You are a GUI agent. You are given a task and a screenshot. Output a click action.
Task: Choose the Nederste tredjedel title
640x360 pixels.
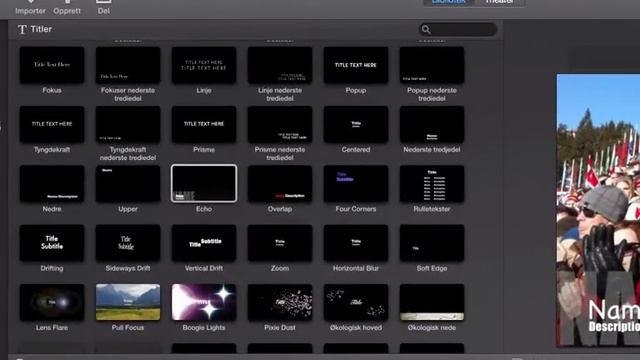tap(431, 124)
